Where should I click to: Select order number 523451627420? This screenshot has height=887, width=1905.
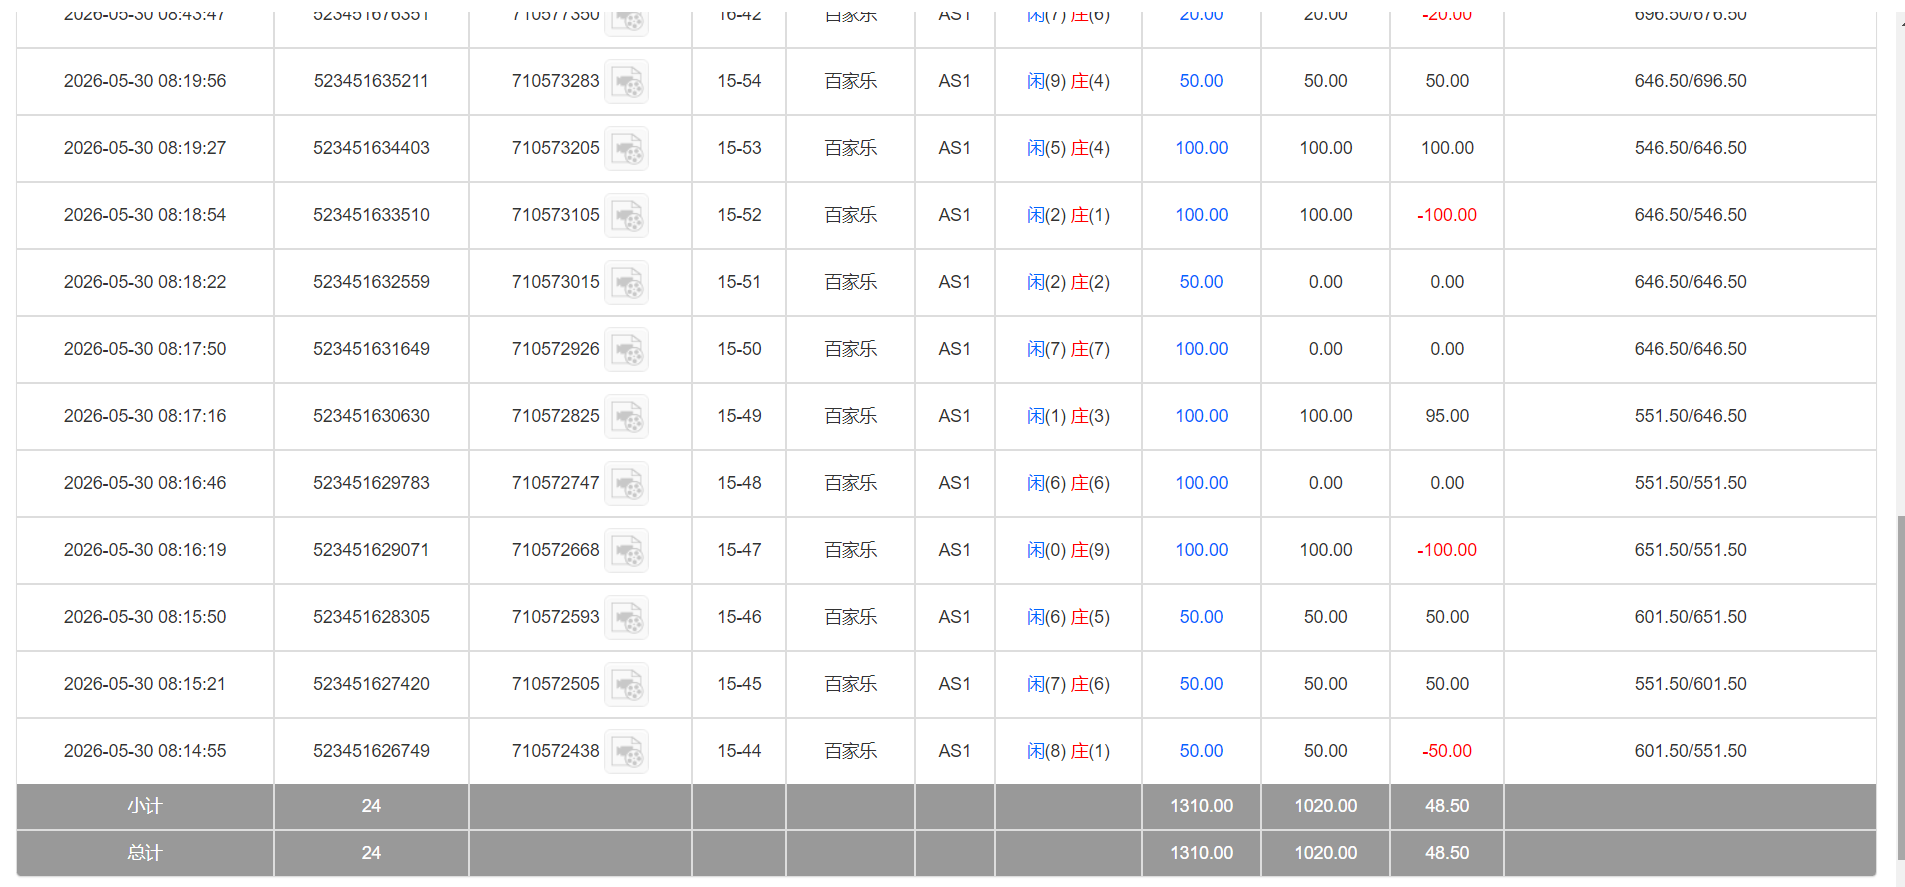[371, 684]
